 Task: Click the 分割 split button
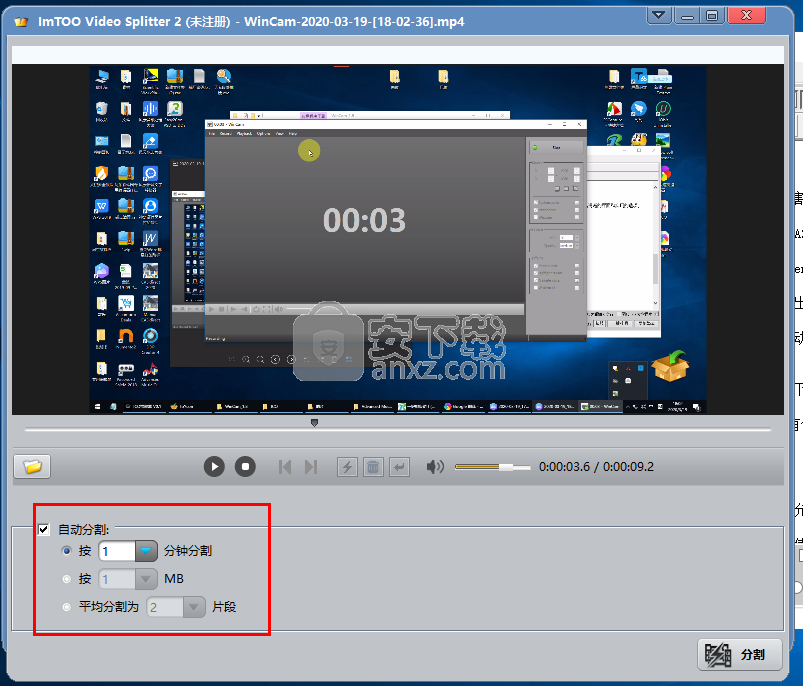click(739, 654)
